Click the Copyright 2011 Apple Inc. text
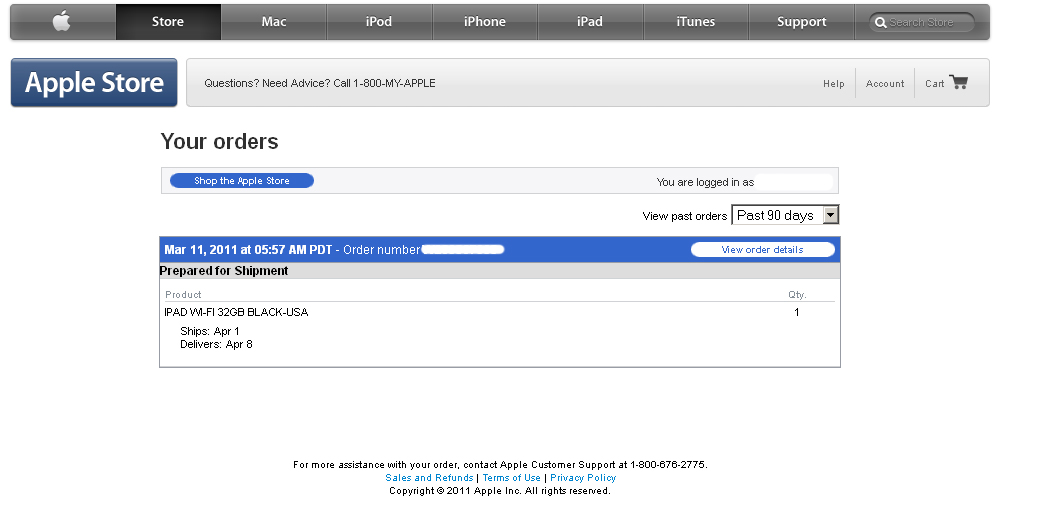Image resolution: width=1039 pixels, height=522 pixels. pos(500,491)
